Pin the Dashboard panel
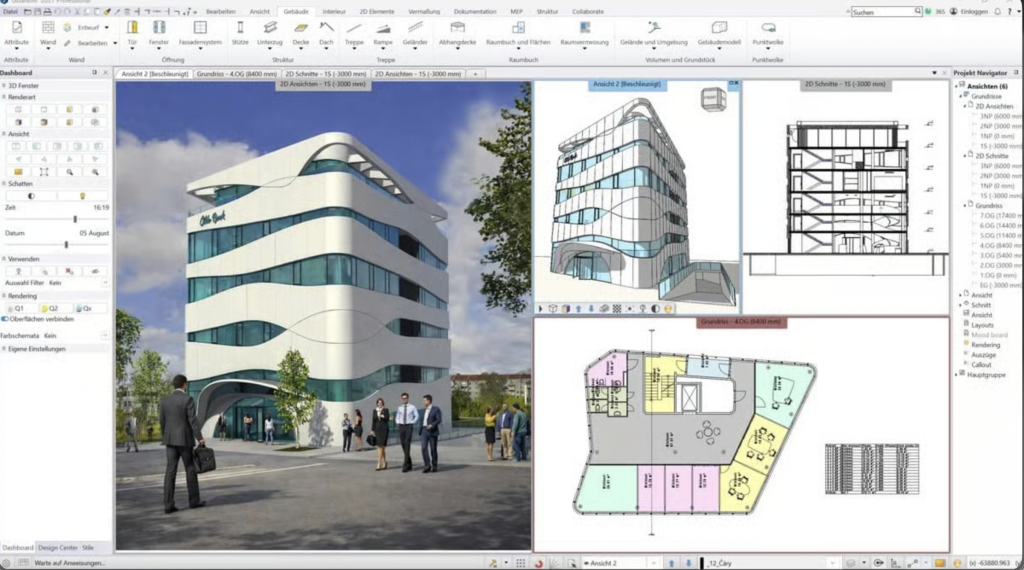This screenshot has width=1024, height=570. [95, 72]
